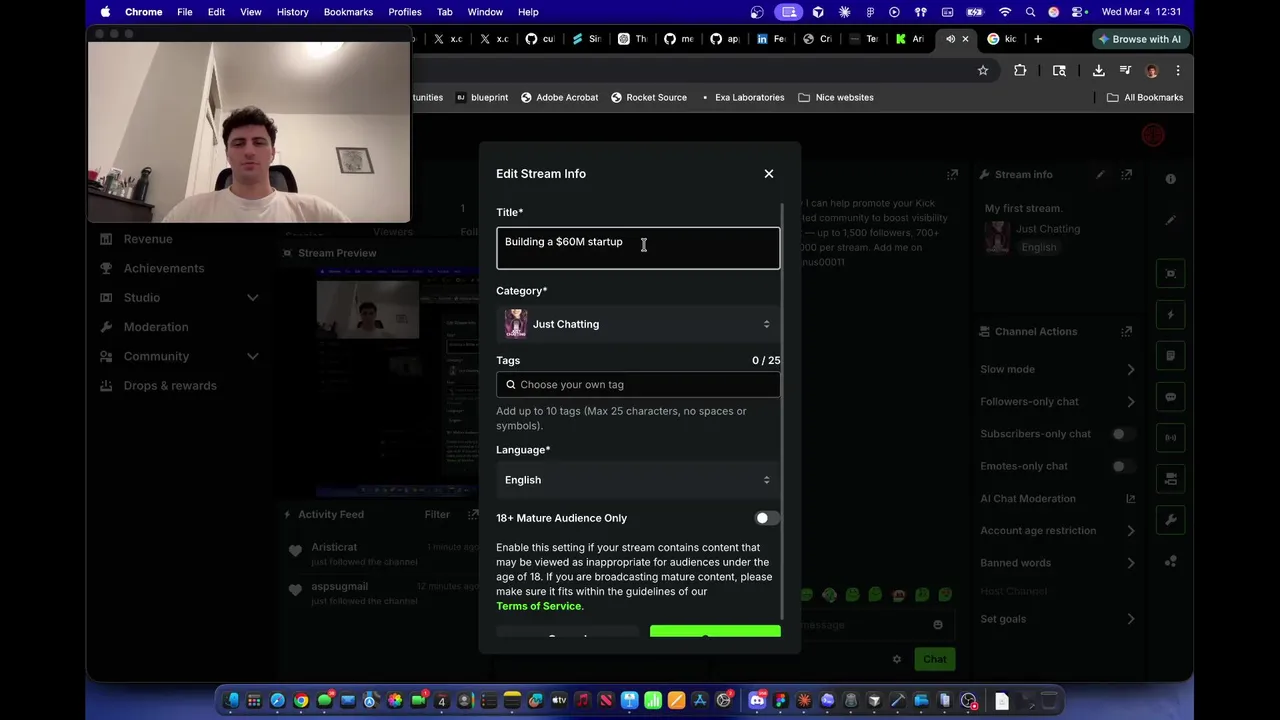This screenshot has width=1280, height=720.
Task: Open Chrome downloads icon
Action: click(1098, 70)
